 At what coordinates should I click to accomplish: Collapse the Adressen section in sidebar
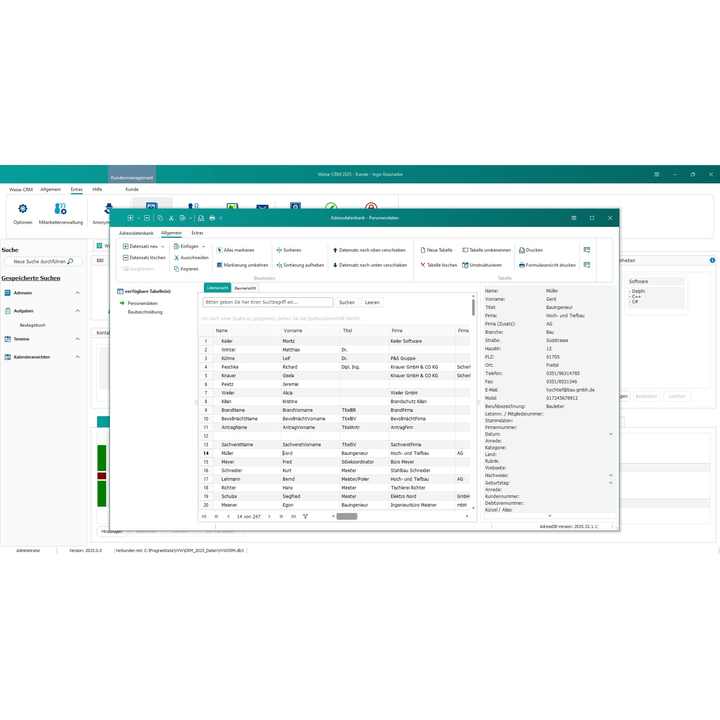78,292
